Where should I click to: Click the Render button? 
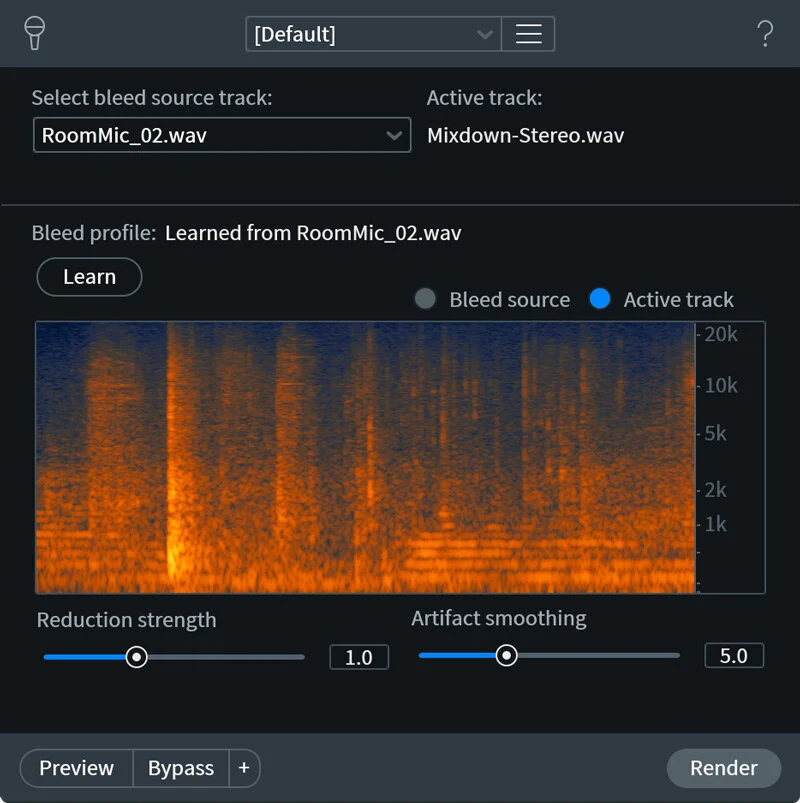pos(723,768)
